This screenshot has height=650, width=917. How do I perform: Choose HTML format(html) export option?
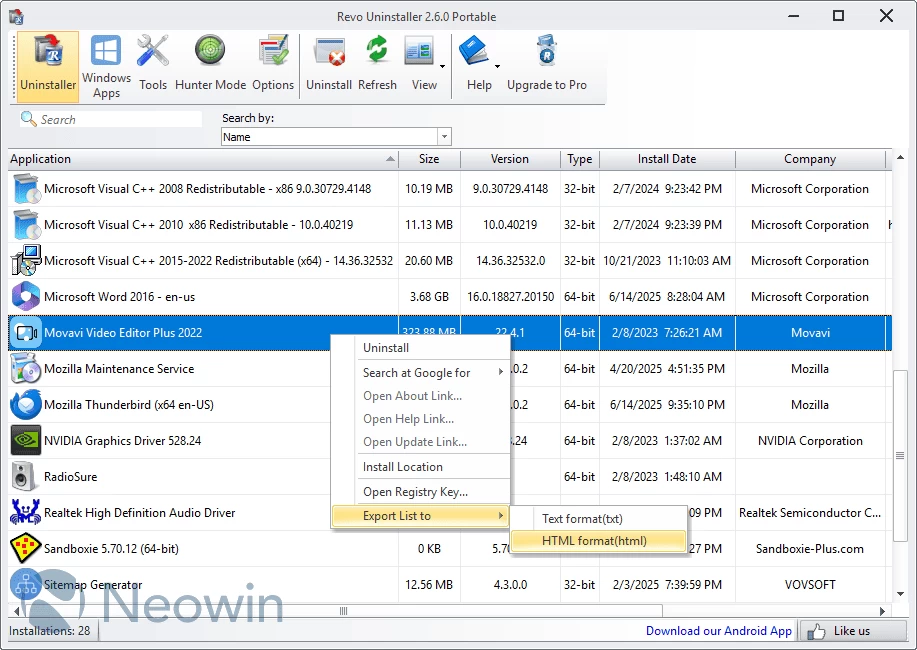click(598, 541)
